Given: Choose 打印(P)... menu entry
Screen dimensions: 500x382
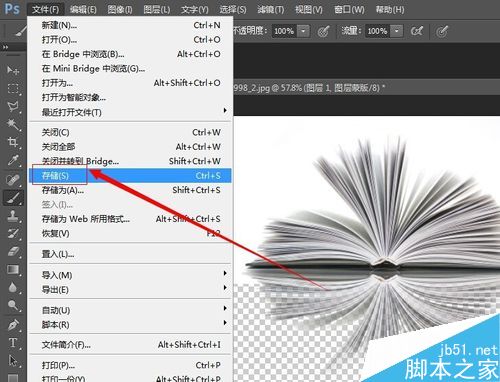Looking at the screenshot, I should pos(131,365).
